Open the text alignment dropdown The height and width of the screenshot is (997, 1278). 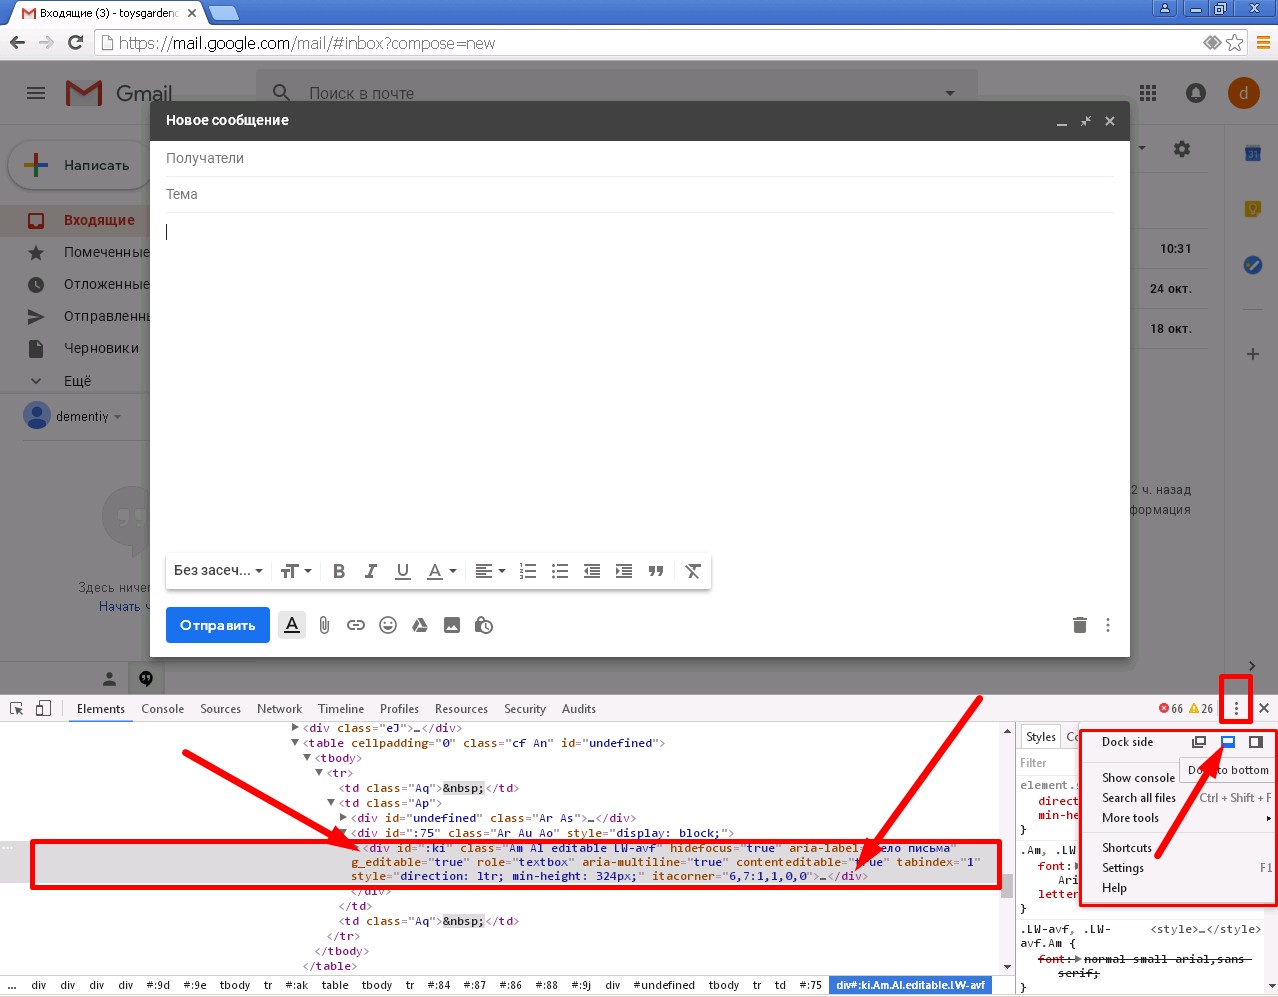point(489,571)
